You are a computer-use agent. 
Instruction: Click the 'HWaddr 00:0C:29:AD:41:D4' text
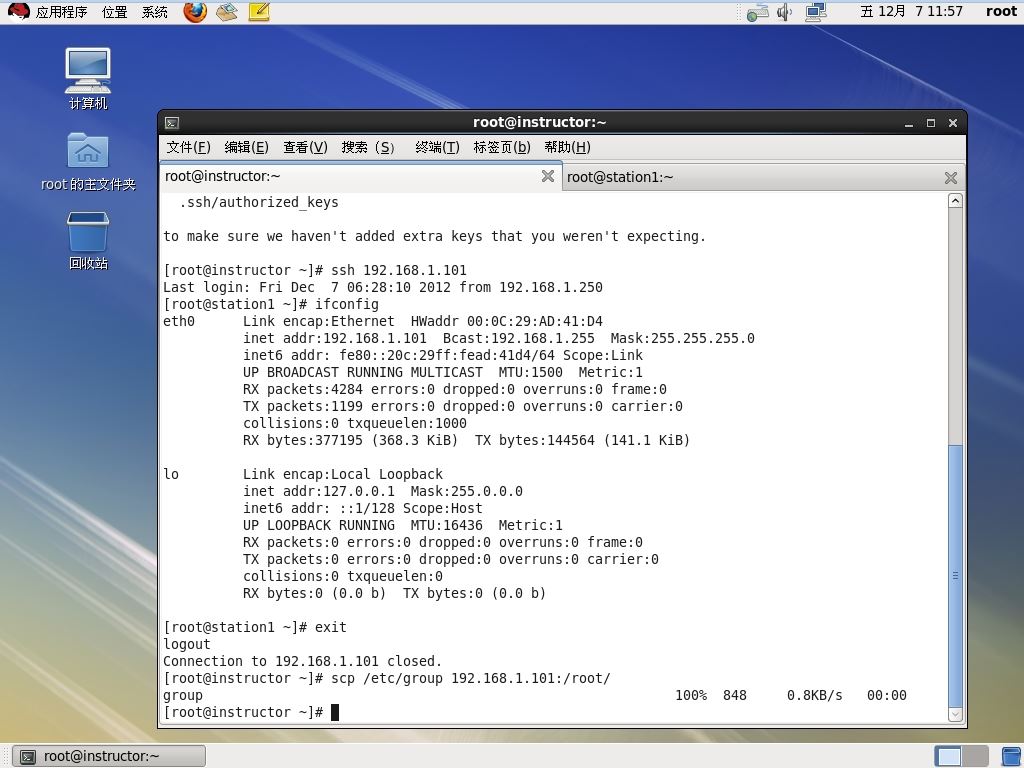[x=507, y=321]
